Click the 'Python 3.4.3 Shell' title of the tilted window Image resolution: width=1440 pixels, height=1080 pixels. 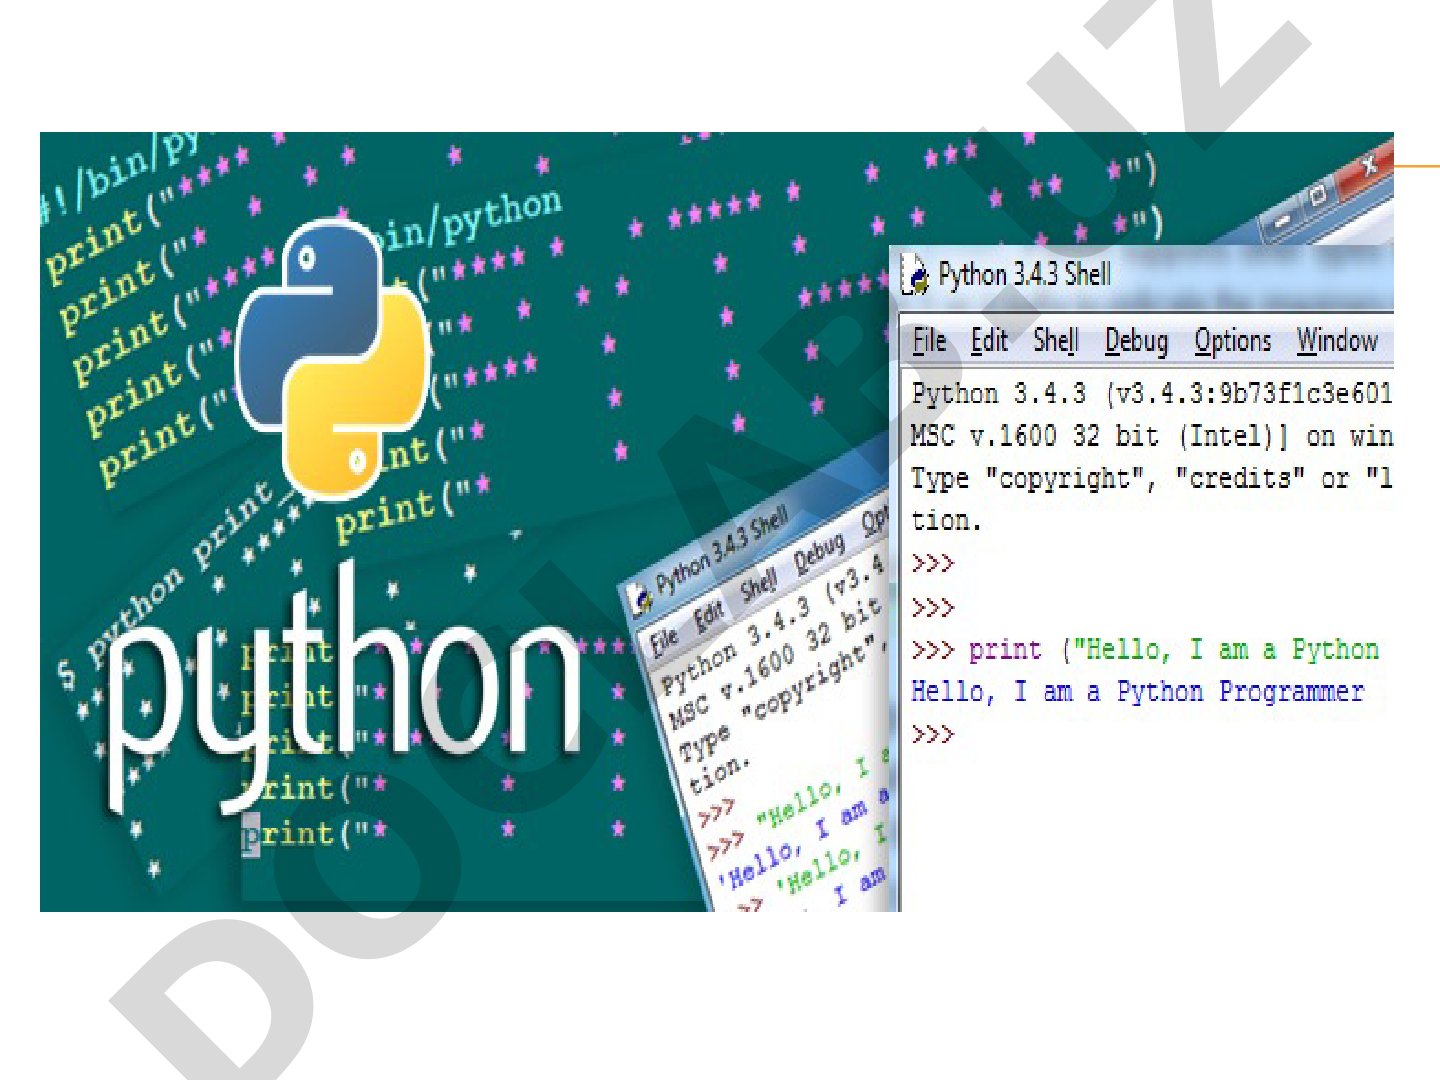coord(722,550)
